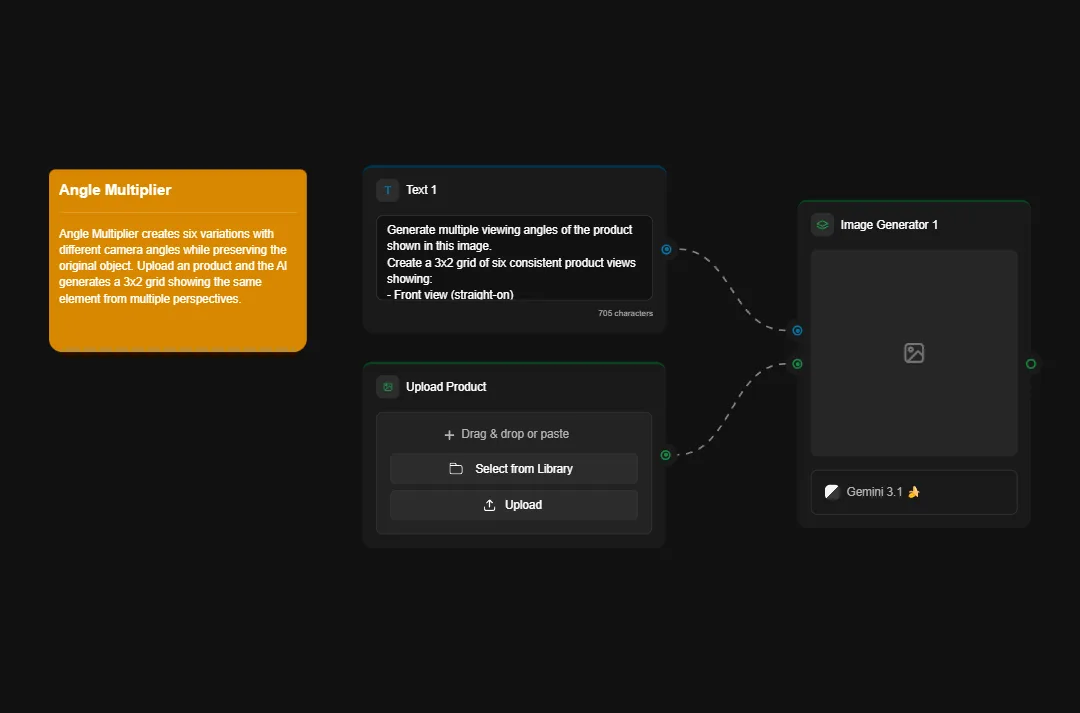Click the banana emoji next to Gemini 3.1
The image size is (1080, 713).
(916, 491)
